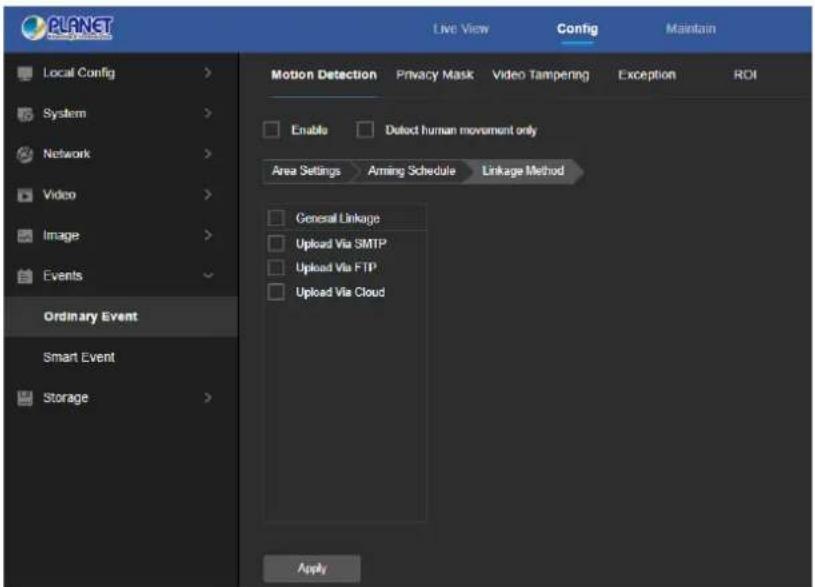
Task: Click the Video play icon
Action: 24,195
